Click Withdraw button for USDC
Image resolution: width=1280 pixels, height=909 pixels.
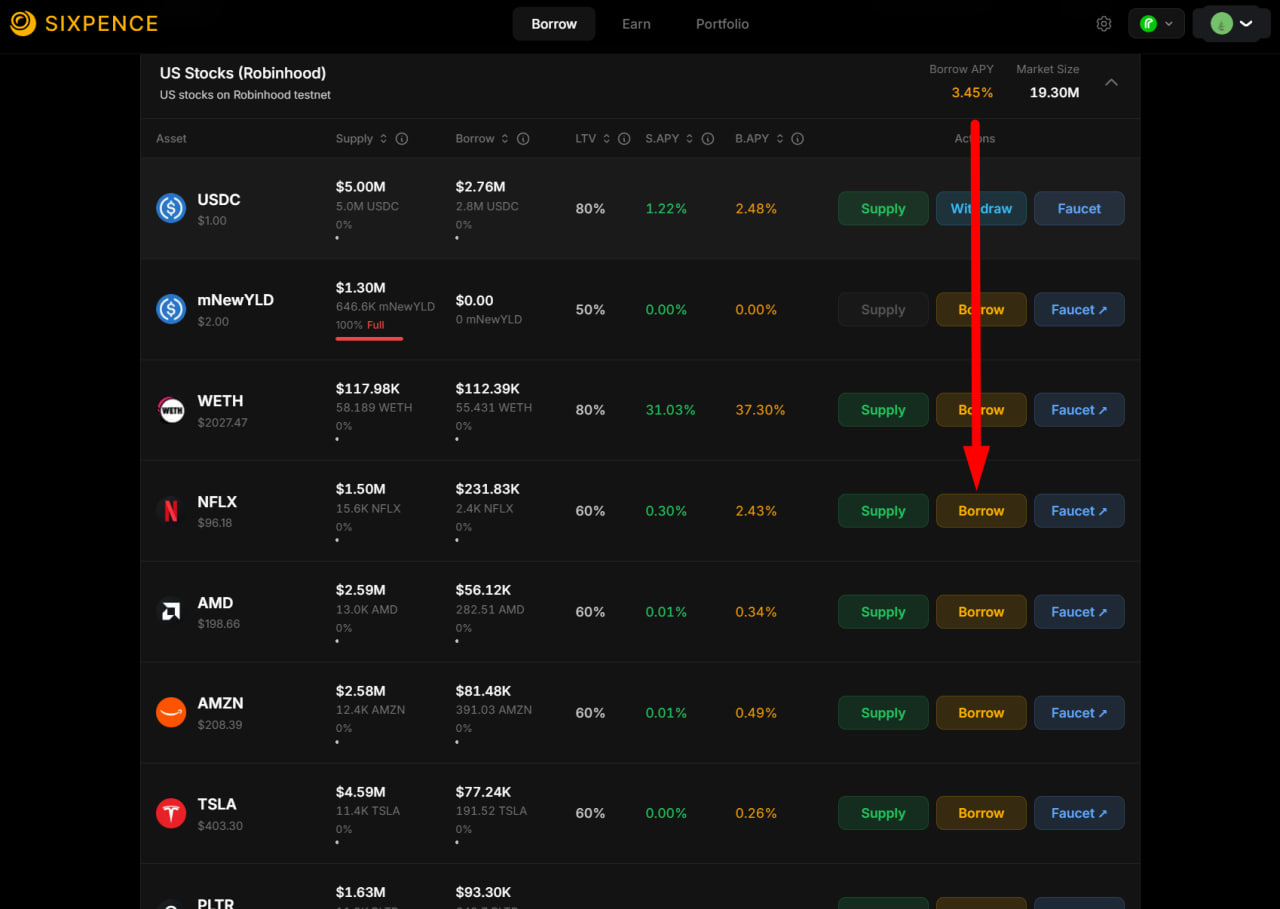(981, 208)
